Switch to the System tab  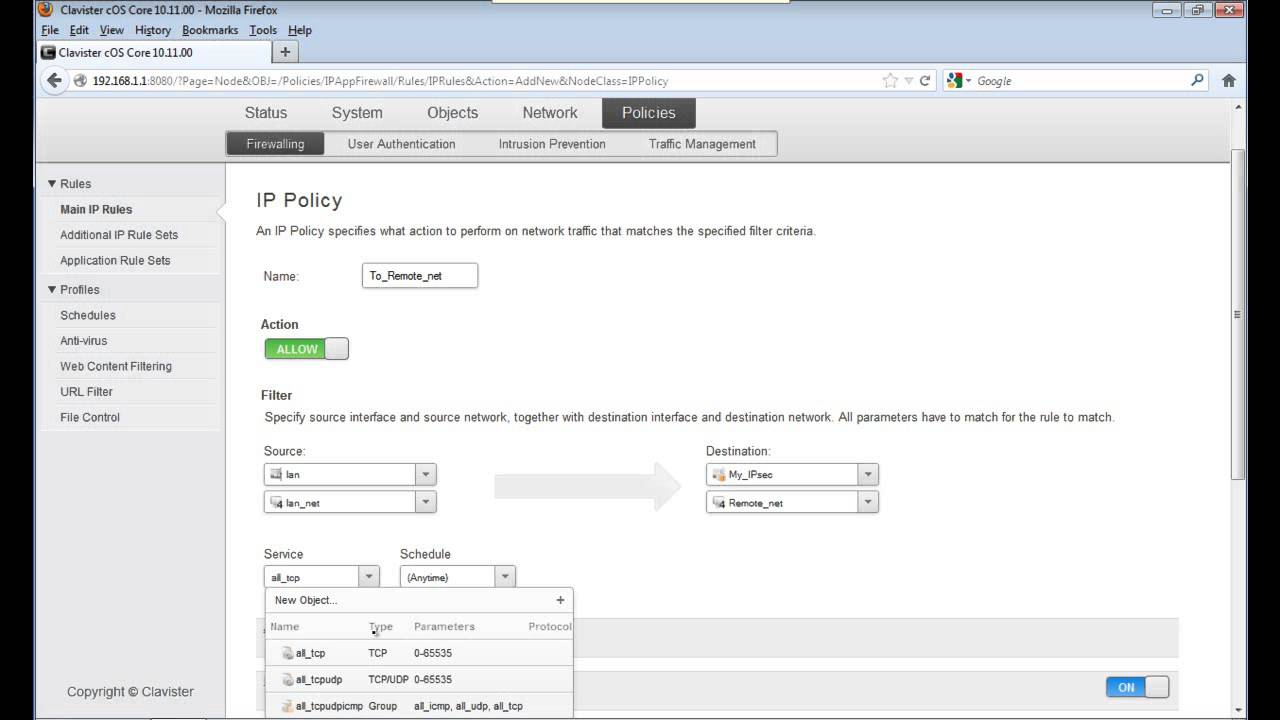point(357,113)
